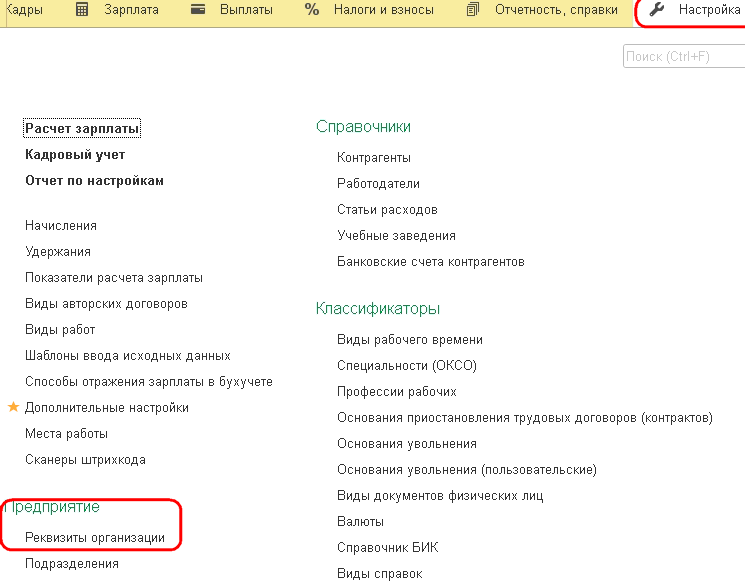The width and height of the screenshot is (745, 581).
Task: Open Основания приостановления трудовых договоров (контрактов)
Action: [525, 418]
